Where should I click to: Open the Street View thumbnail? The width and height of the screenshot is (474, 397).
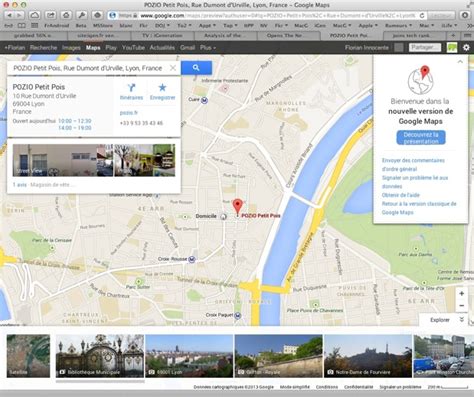63,160
